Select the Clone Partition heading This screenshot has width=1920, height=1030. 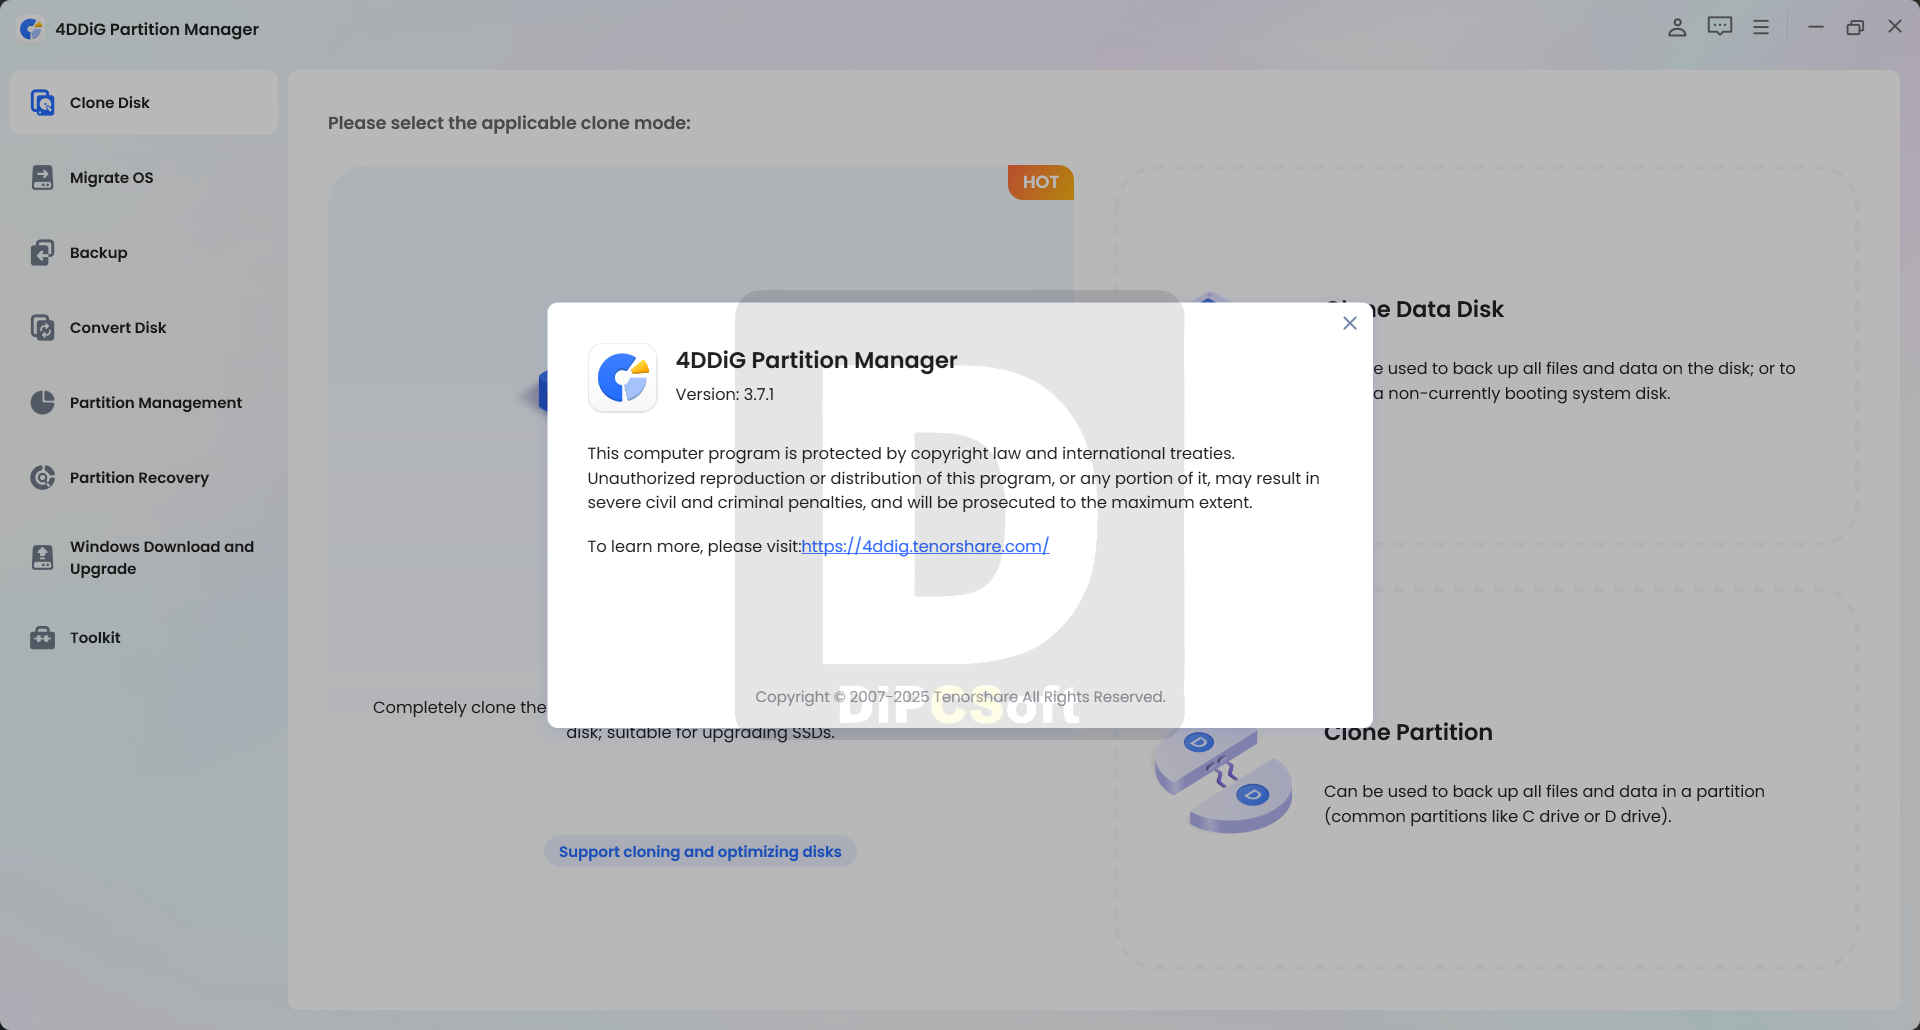pos(1408,732)
